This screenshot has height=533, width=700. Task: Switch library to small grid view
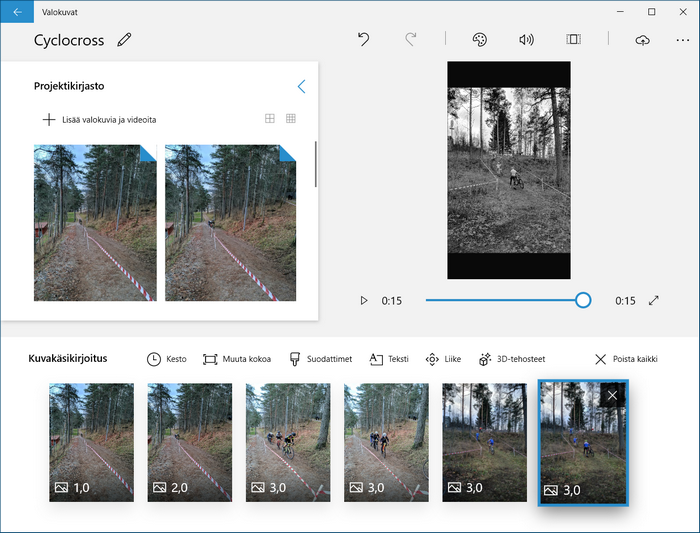pos(291,119)
